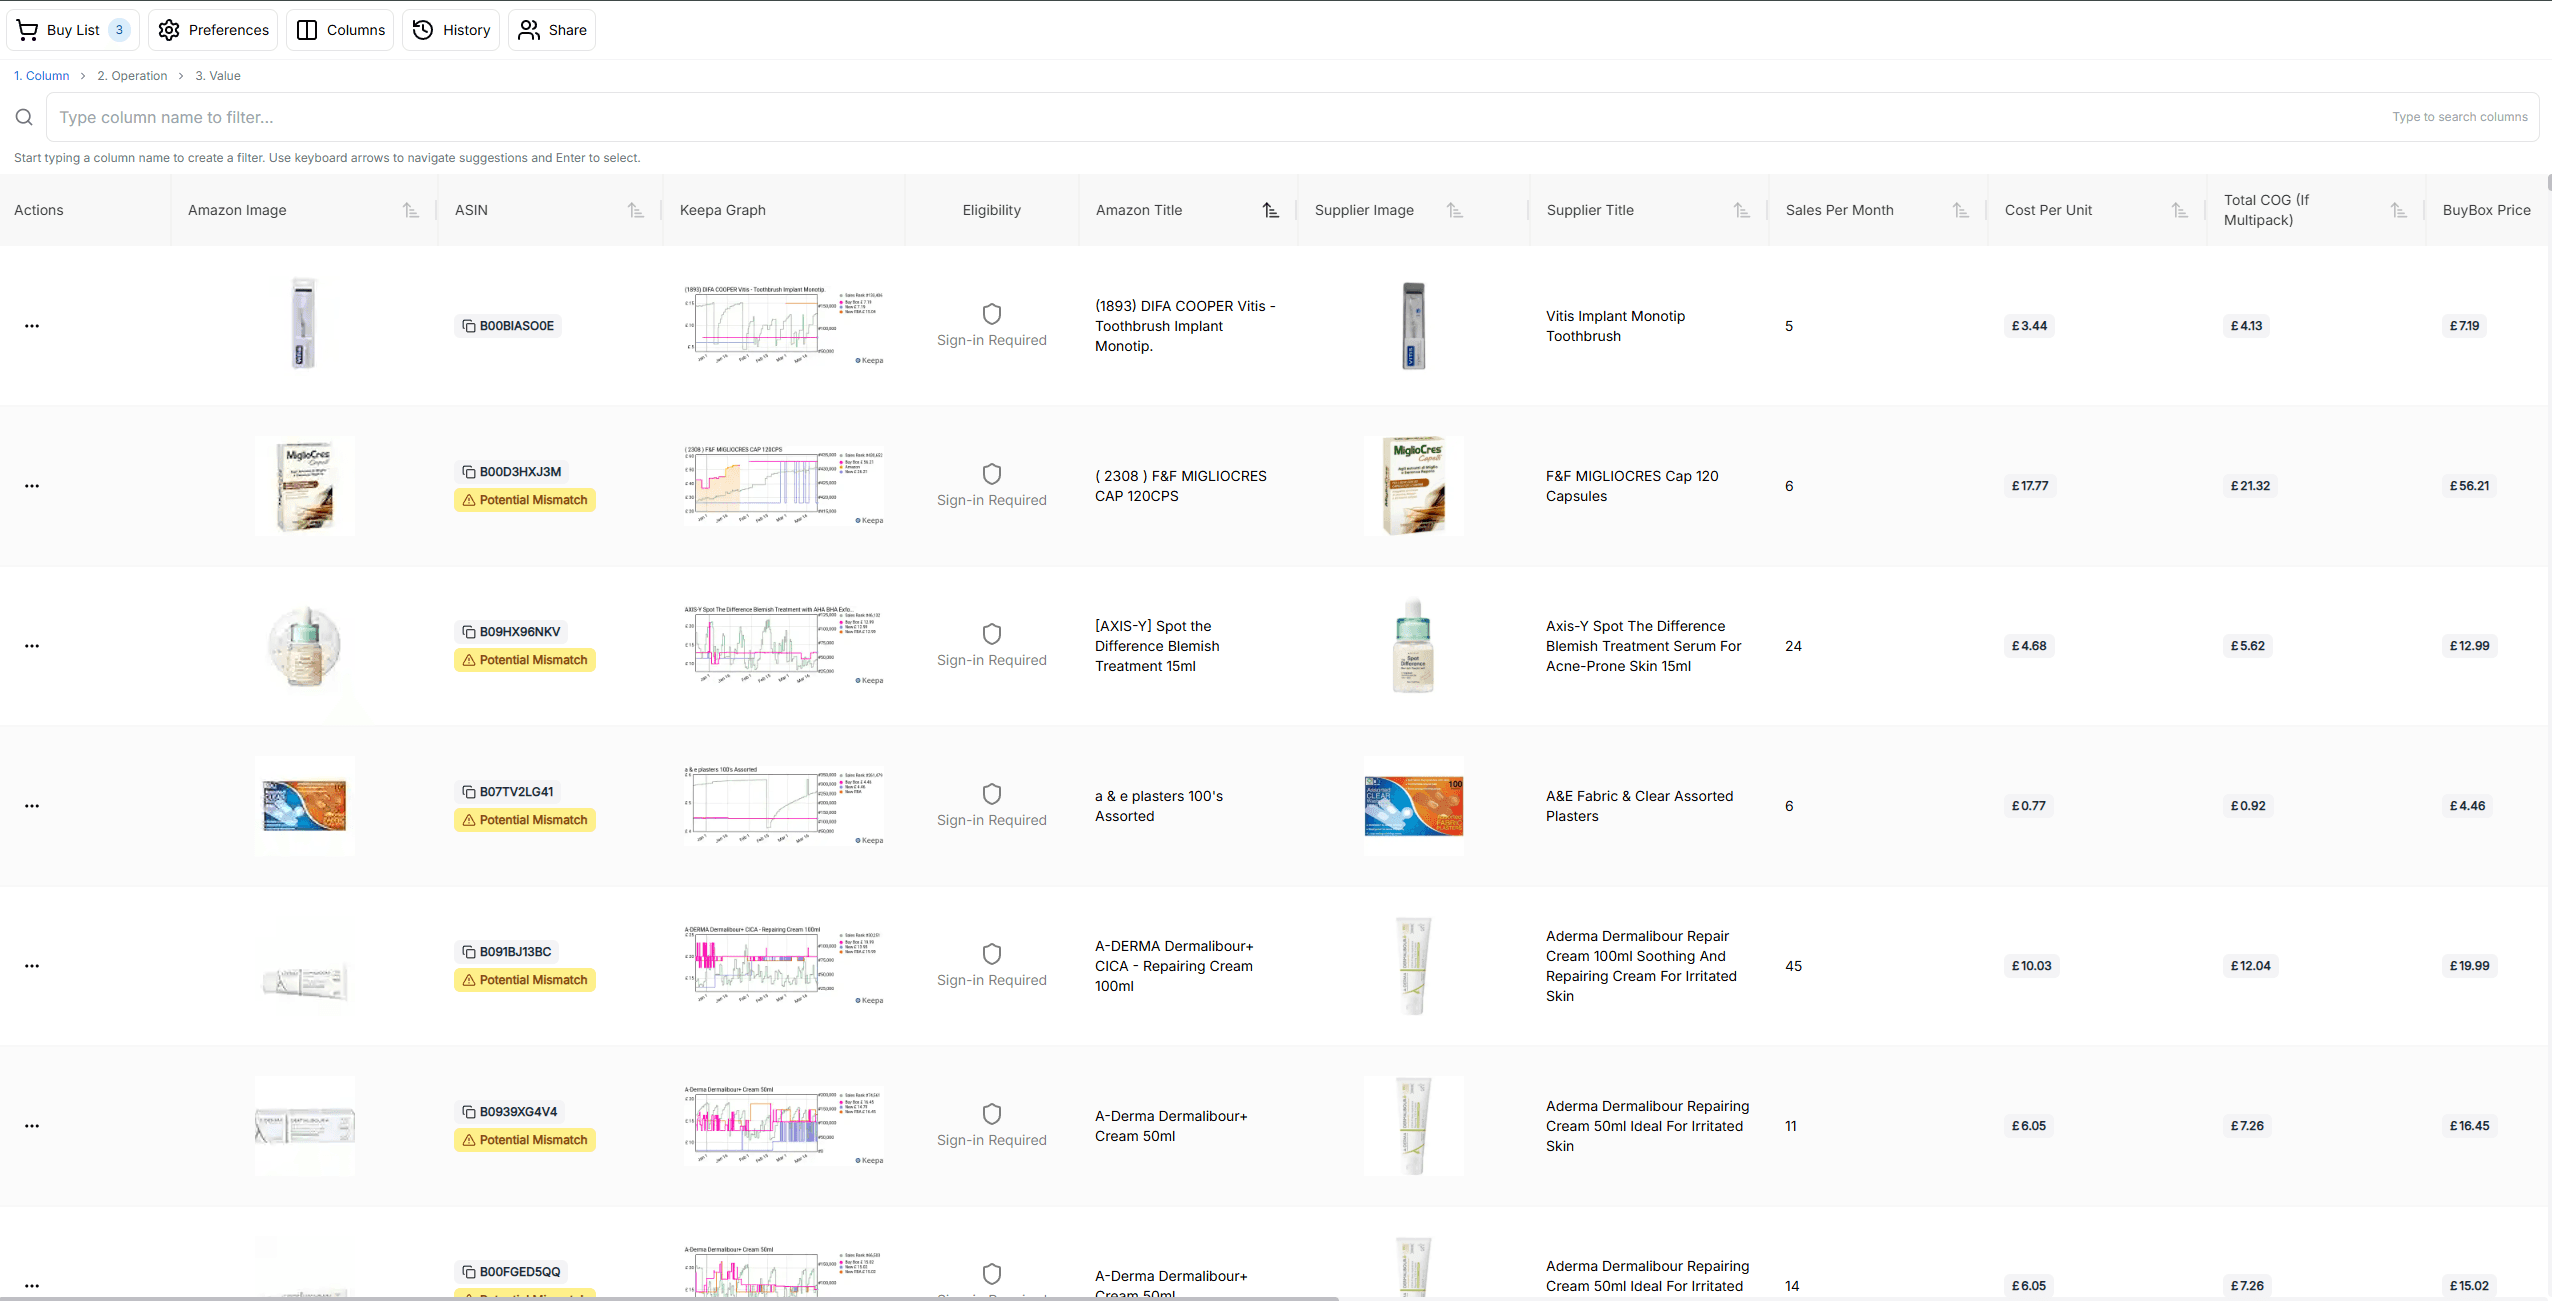Sort by Amazon Image column
Image resolution: width=2552 pixels, height=1301 pixels.
pyautogui.click(x=411, y=210)
